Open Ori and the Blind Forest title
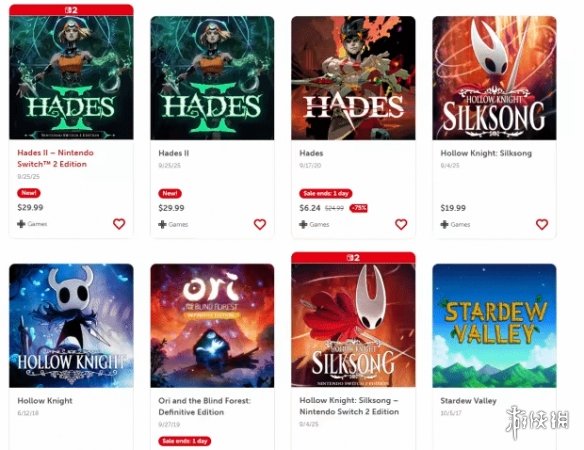The width and height of the screenshot is (584, 450). [x=204, y=406]
